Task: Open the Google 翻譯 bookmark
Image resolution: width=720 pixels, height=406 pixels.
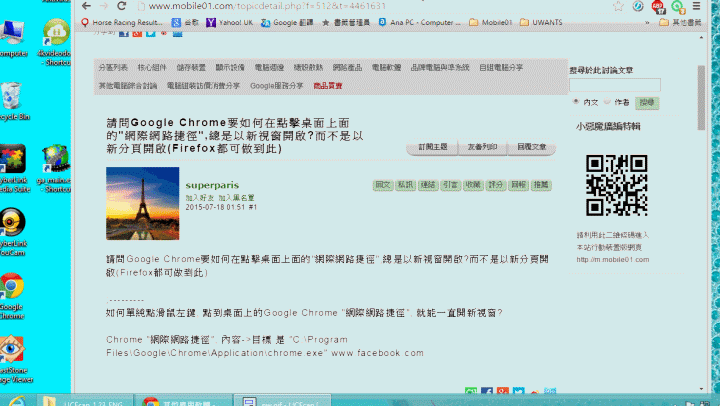Action: click(287, 23)
